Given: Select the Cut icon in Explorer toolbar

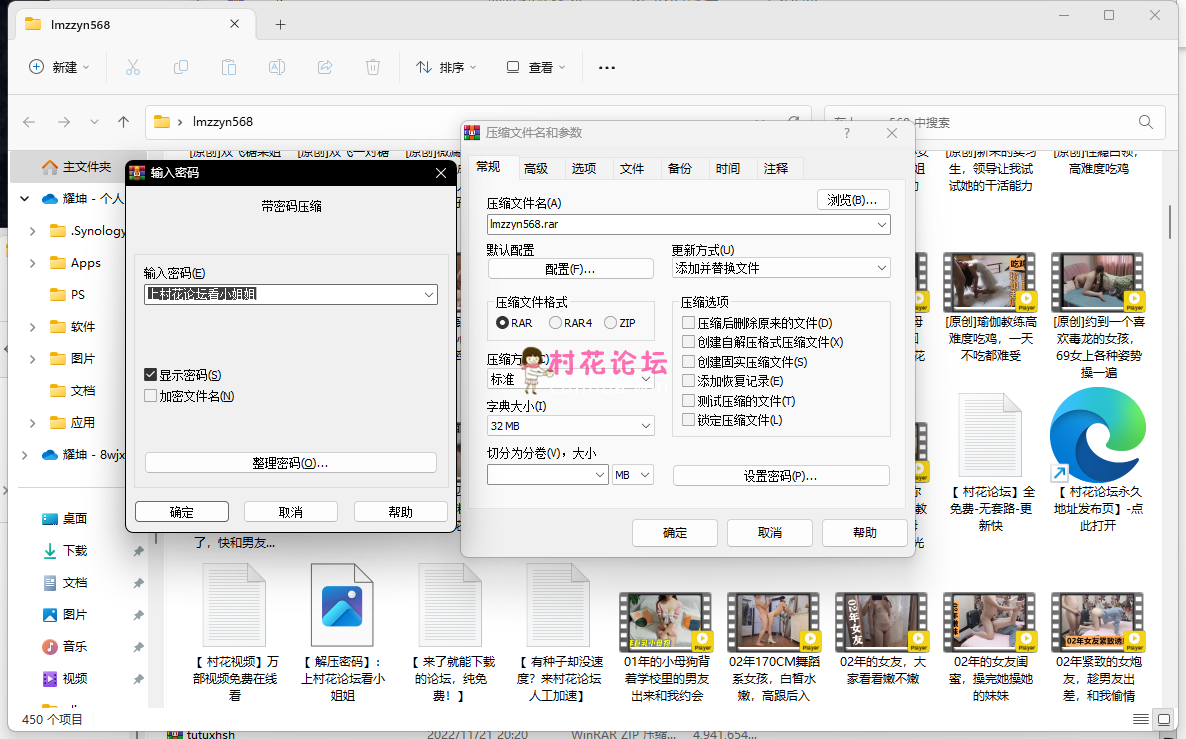Looking at the screenshot, I should coord(132,67).
